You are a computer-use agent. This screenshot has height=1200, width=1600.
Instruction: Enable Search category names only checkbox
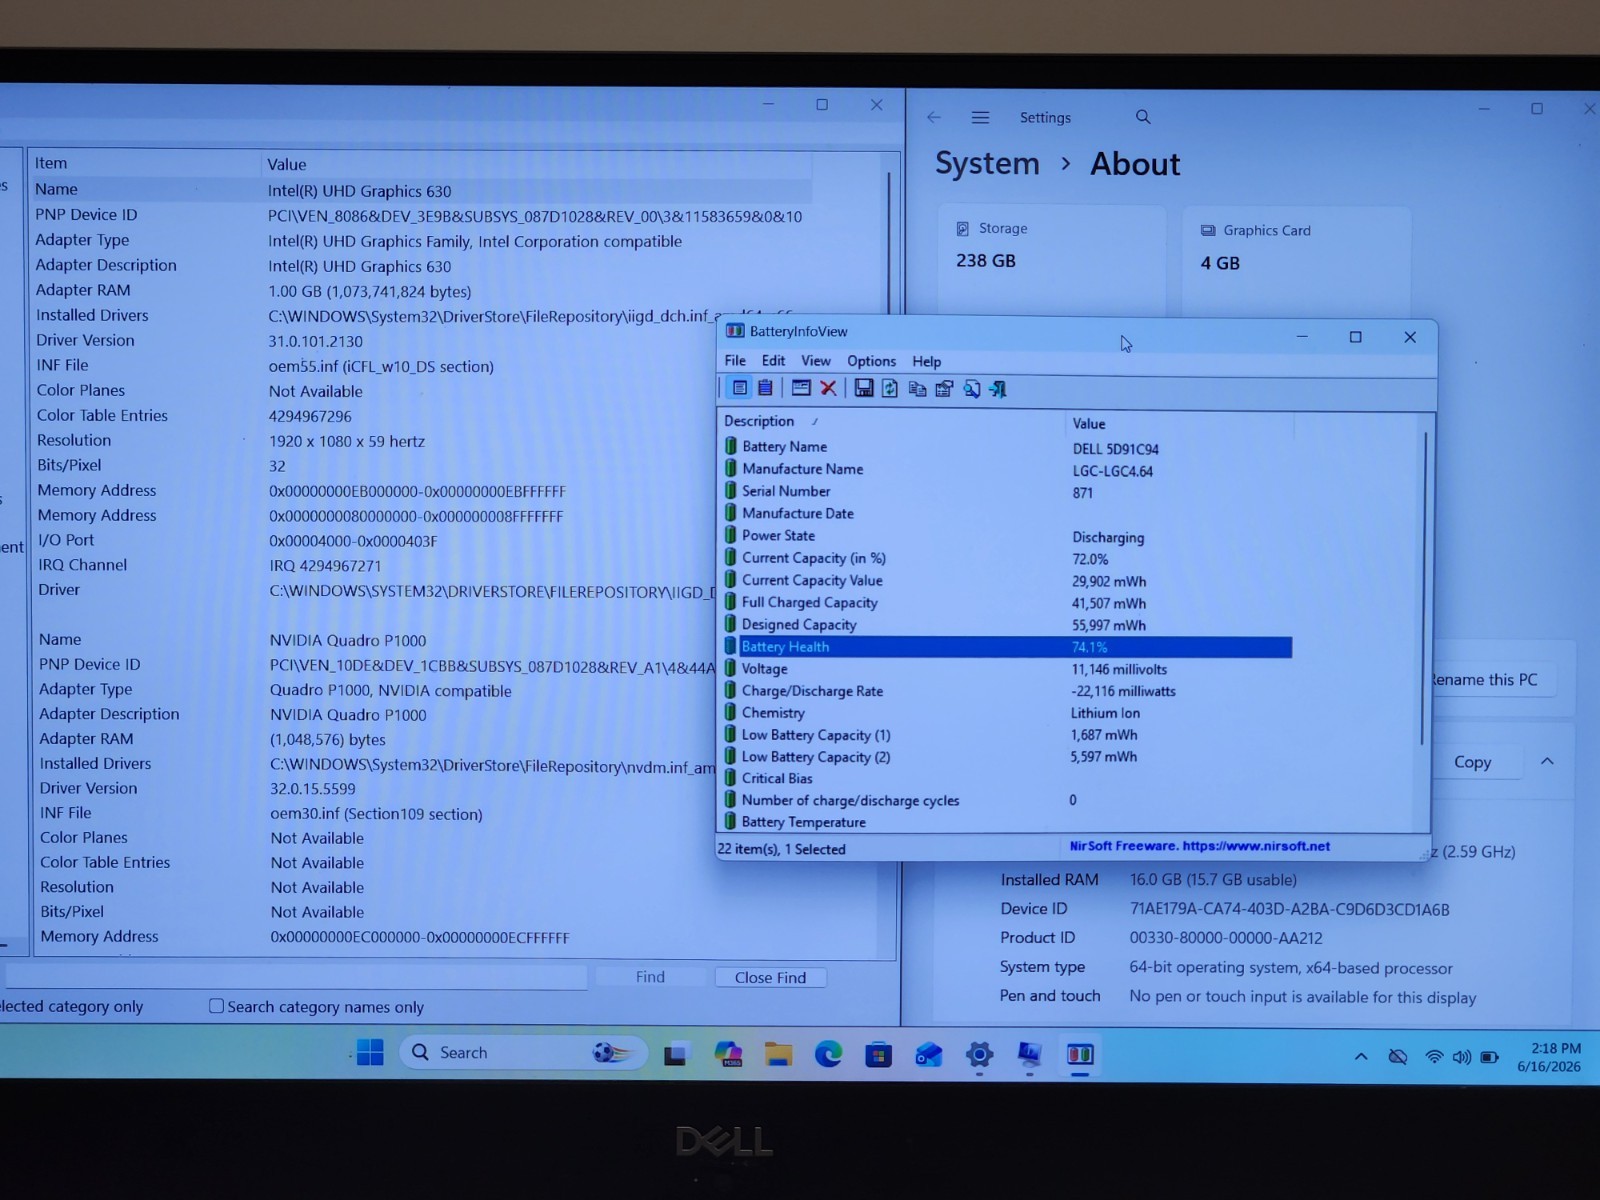pos(216,1006)
